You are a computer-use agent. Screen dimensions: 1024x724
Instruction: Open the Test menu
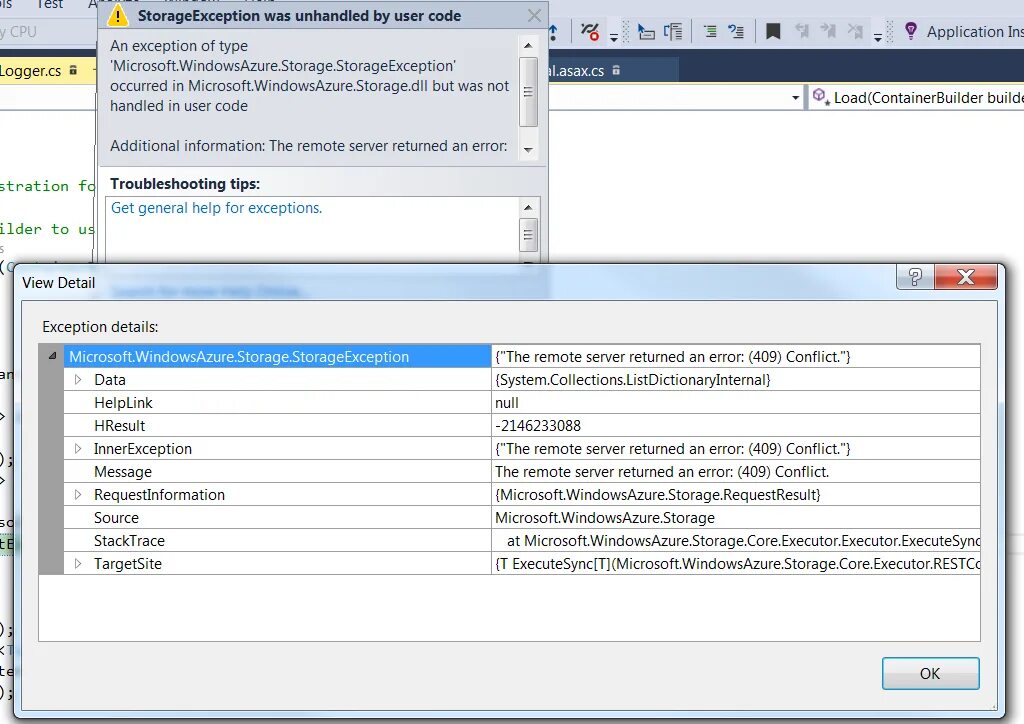click(50, 5)
